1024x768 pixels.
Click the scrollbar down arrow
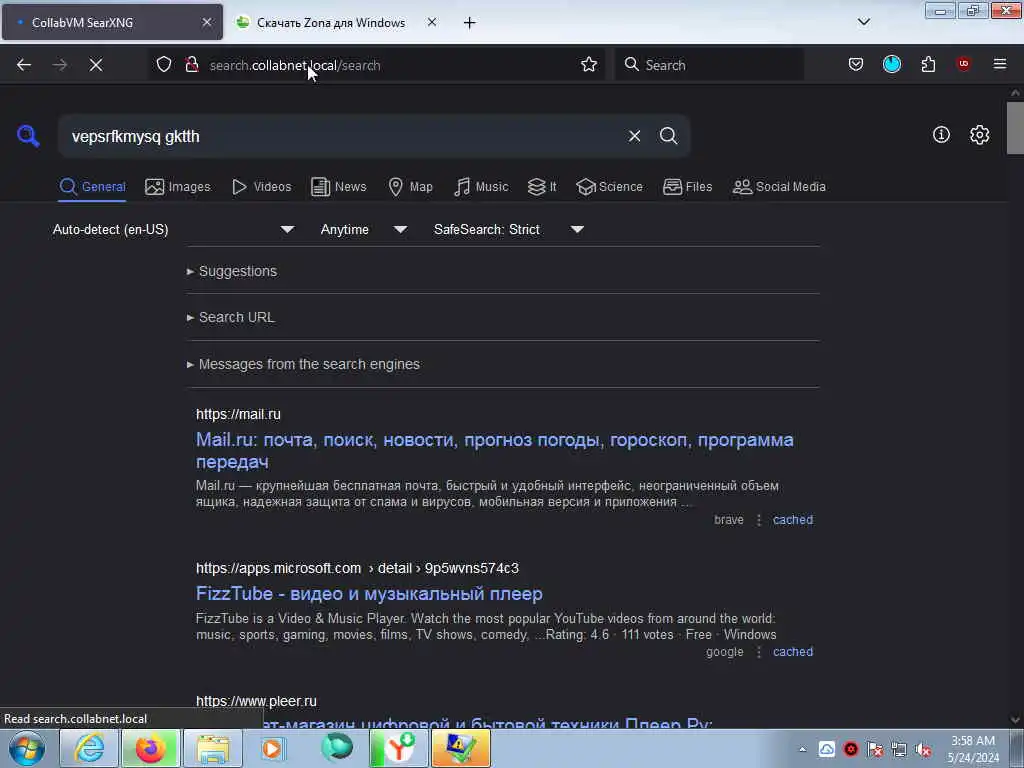click(x=1015, y=720)
